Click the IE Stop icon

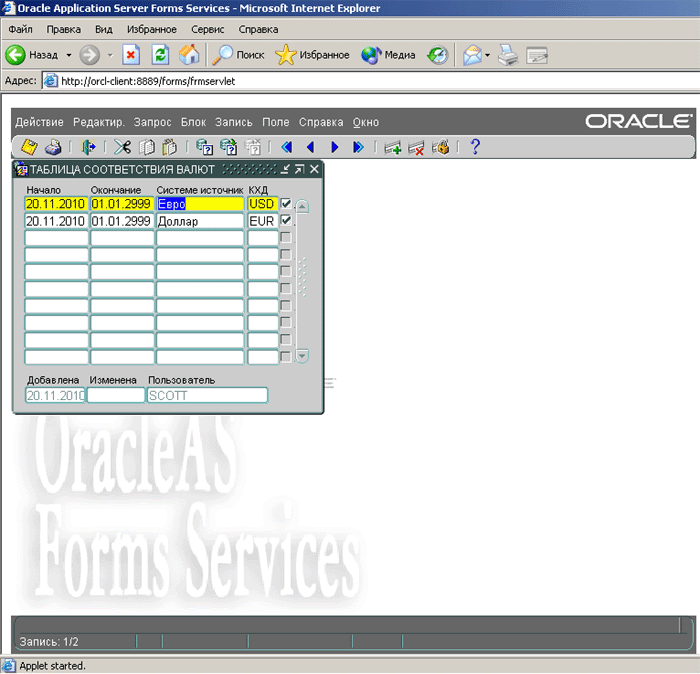click(x=130, y=55)
